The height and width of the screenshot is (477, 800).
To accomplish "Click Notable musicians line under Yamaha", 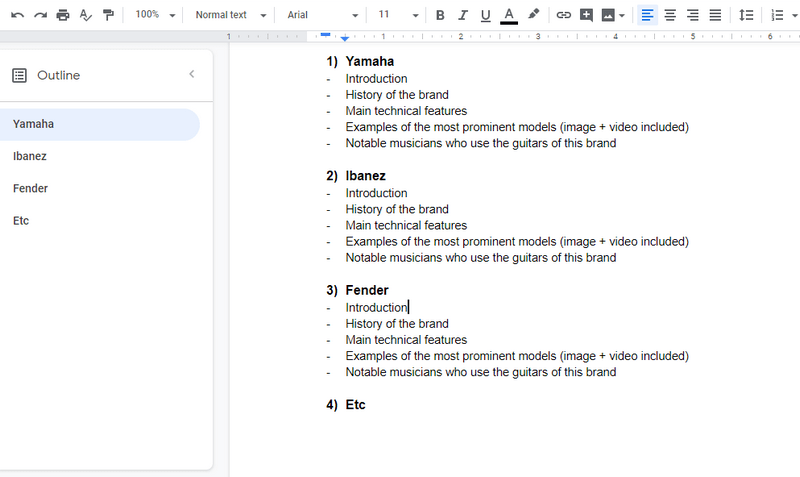I will pyautogui.click(x=481, y=143).
